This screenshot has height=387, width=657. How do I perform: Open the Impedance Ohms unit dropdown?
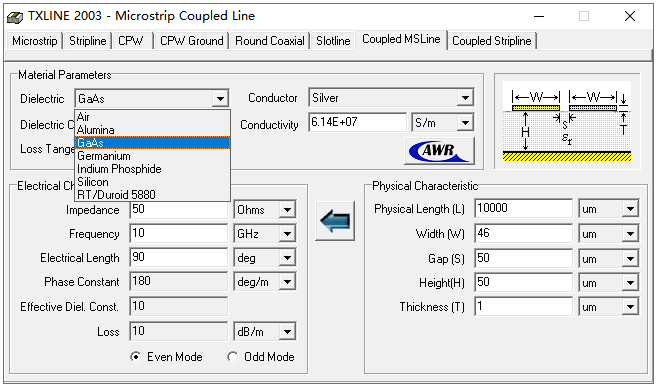[287, 209]
